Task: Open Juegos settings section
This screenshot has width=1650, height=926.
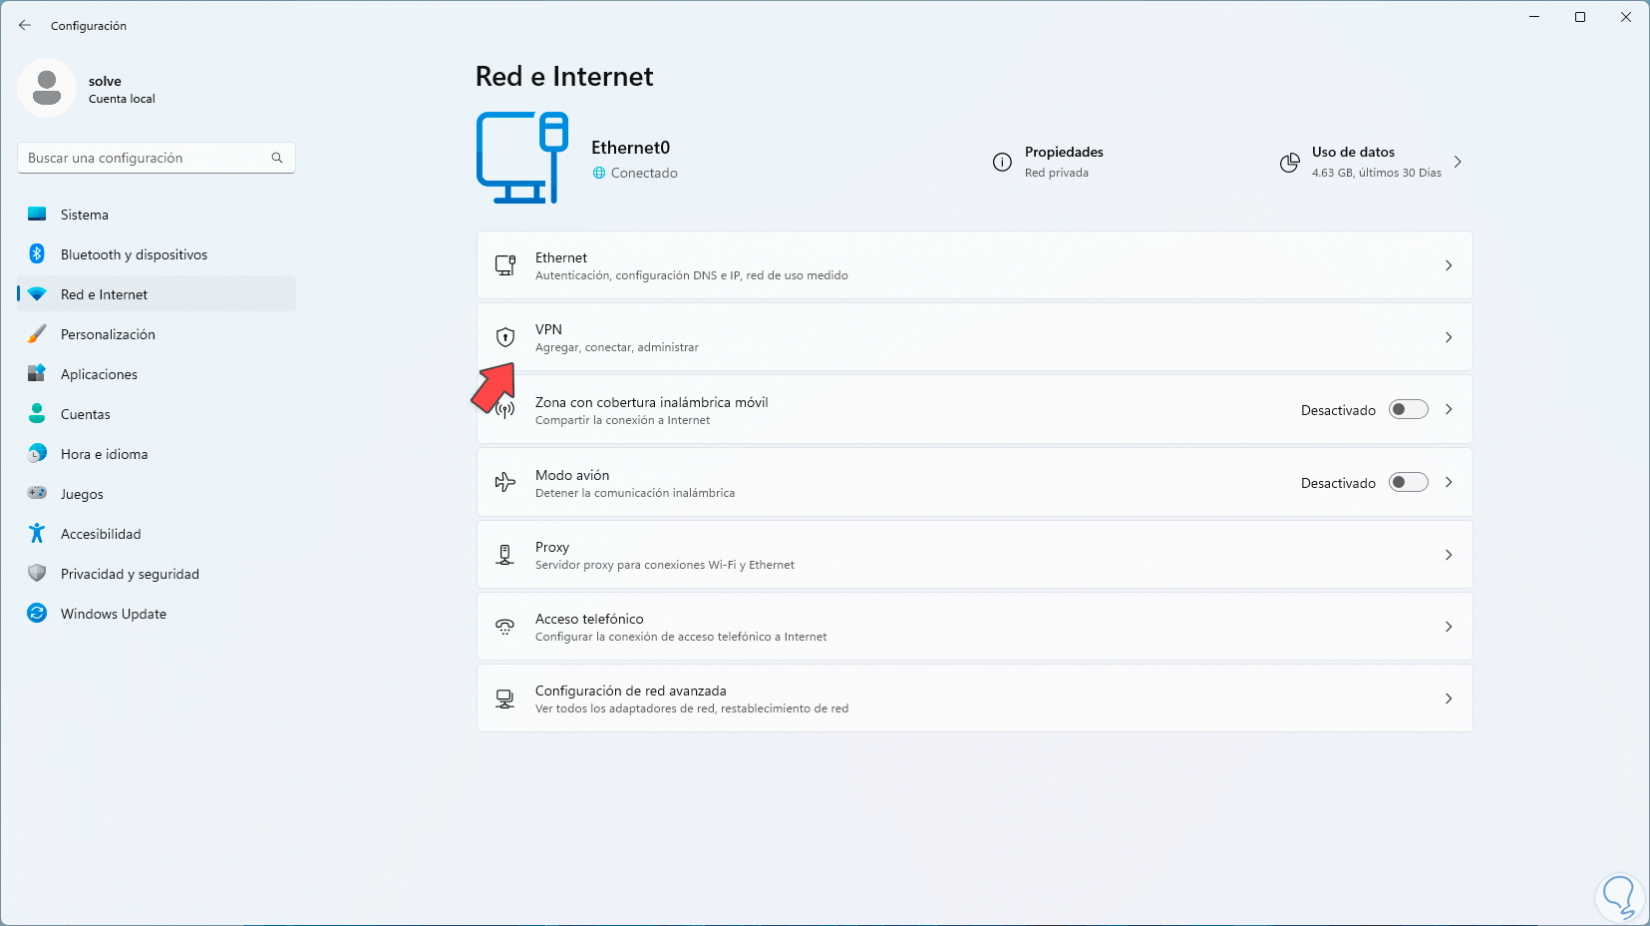Action: point(156,494)
